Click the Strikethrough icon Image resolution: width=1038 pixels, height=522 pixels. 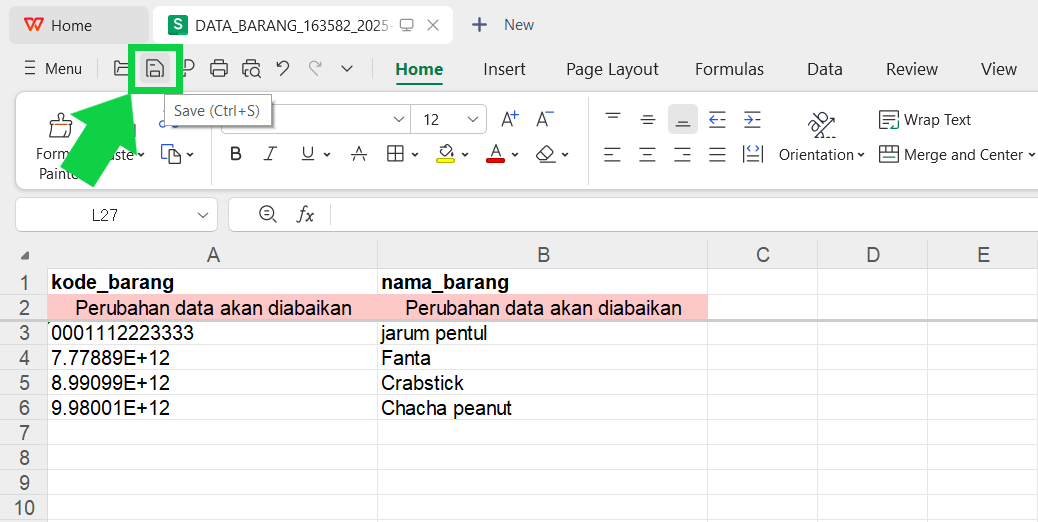359,154
